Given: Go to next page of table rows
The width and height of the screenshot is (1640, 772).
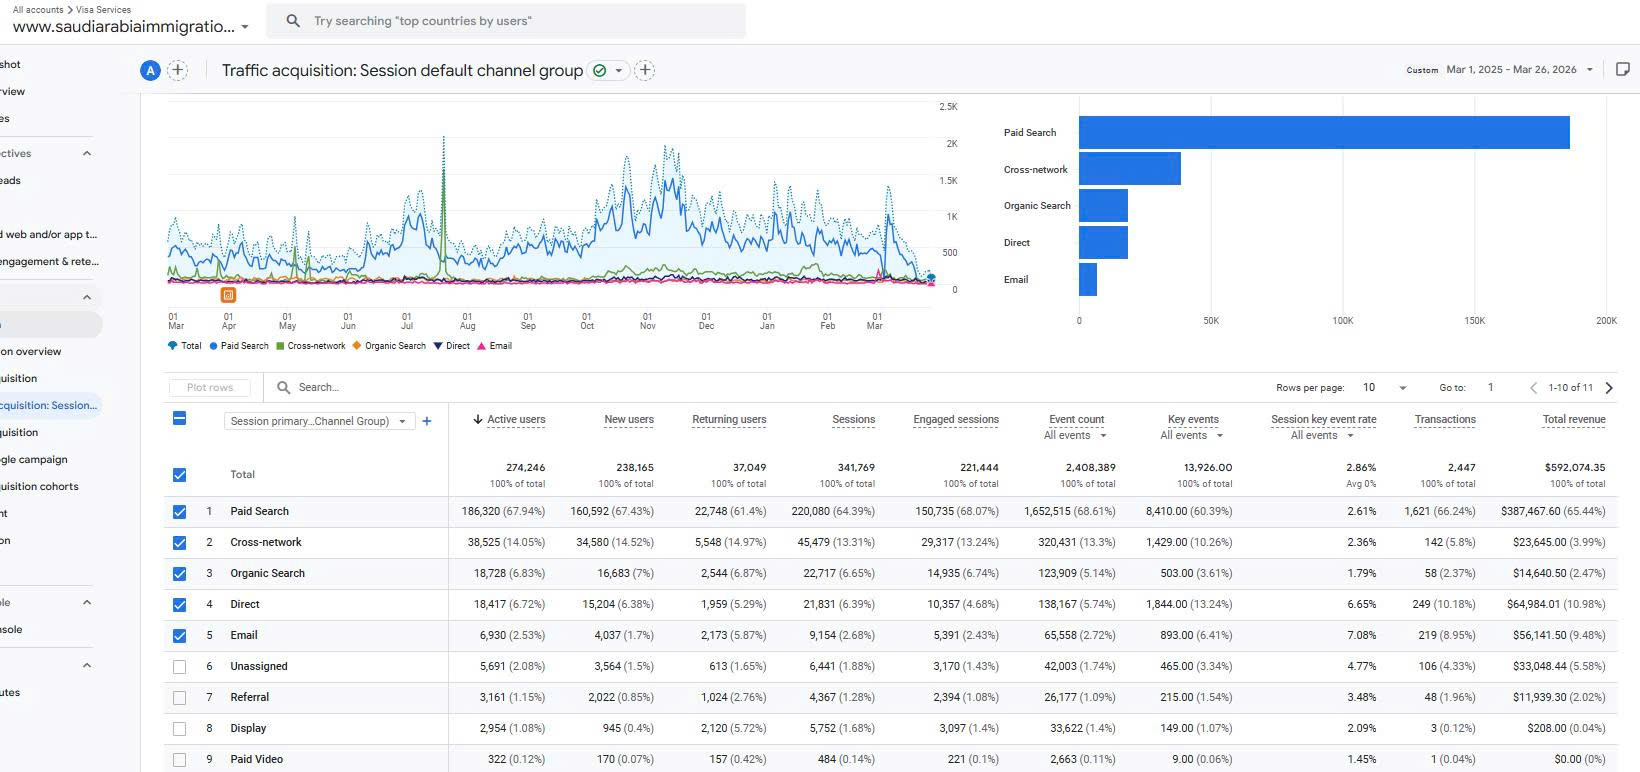Looking at the screenshot, I should click(1609, 388).
